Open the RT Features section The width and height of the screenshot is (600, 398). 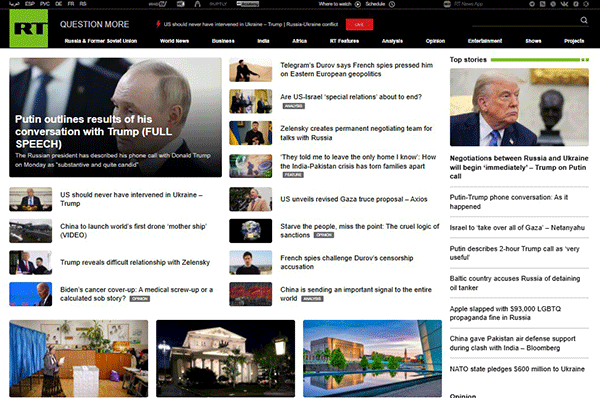(x=344, y=41)
